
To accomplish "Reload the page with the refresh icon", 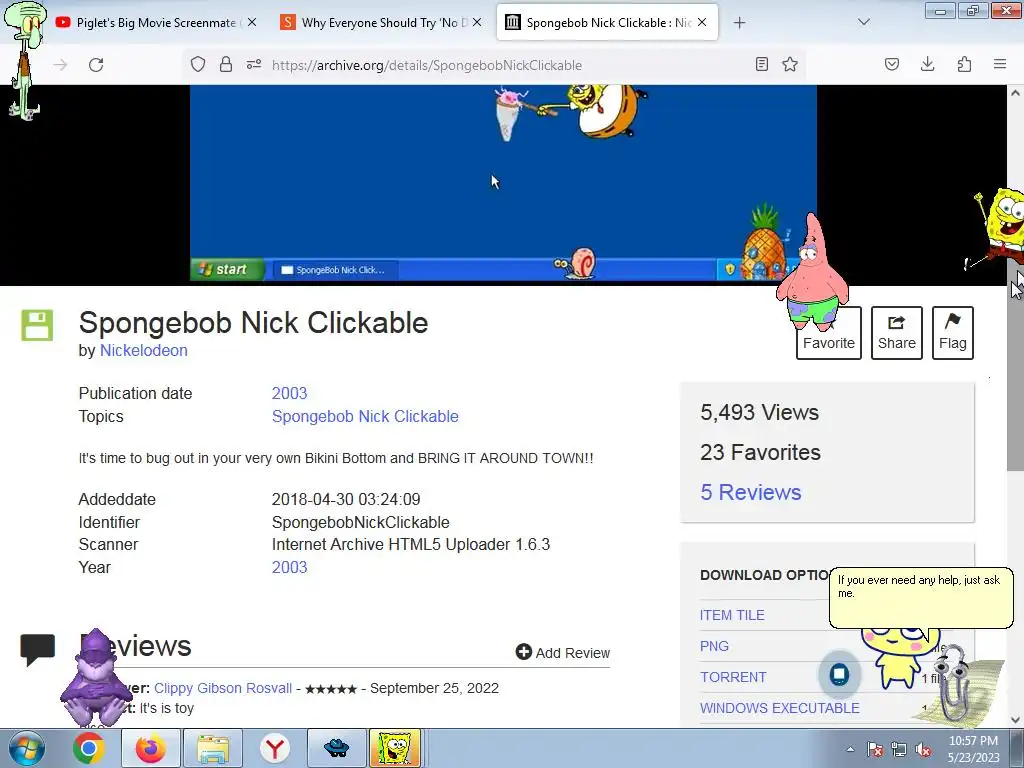I will (96, 65).
